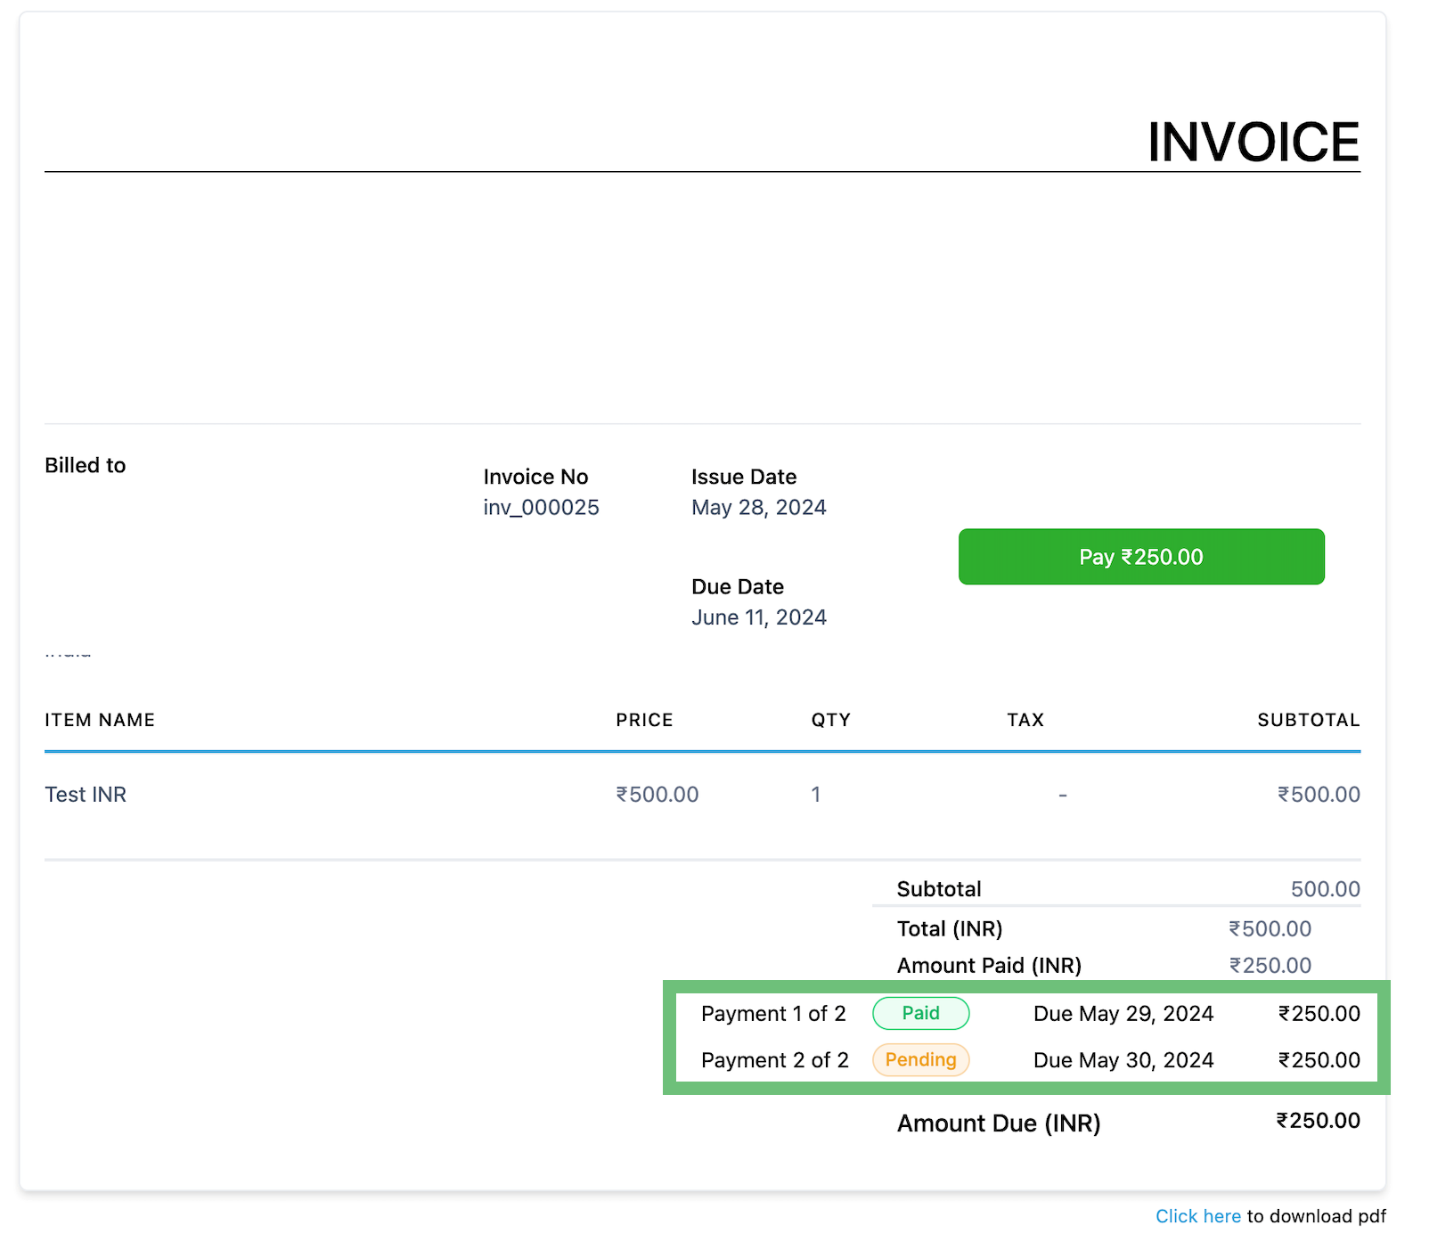This screenshot has width=1429, height=1233.
Task: Click the Test INR row subtotal ₹500.00
Action: tap(1319, 795)
